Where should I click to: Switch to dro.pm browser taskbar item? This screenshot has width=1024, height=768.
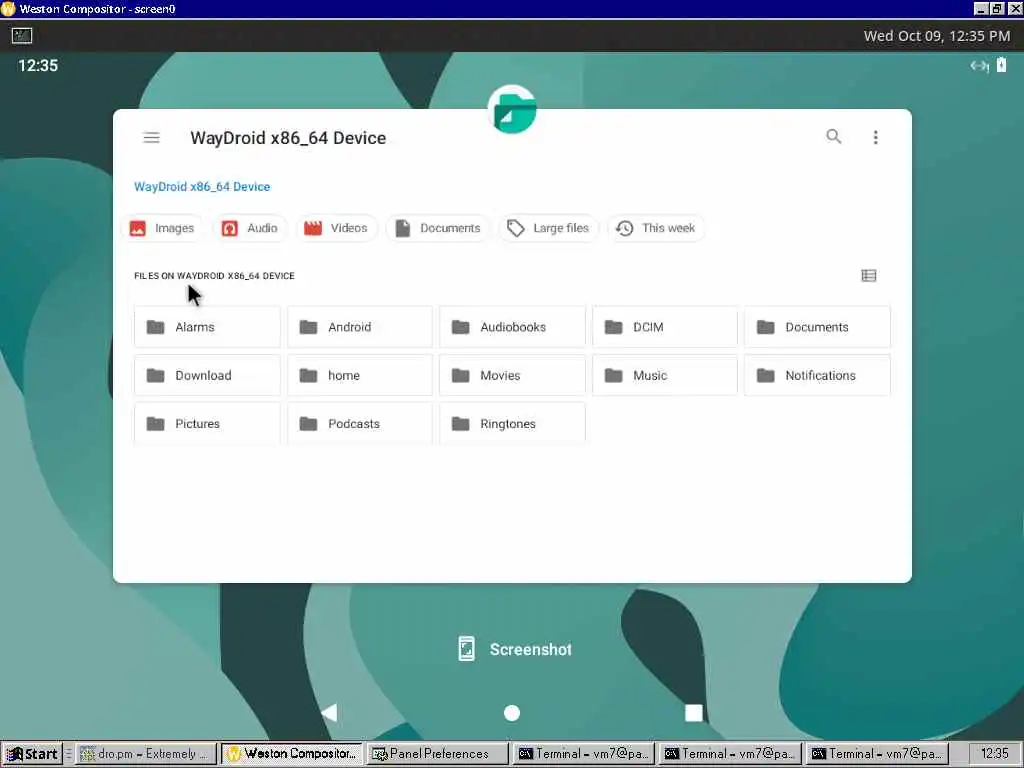tap(146, 754)
